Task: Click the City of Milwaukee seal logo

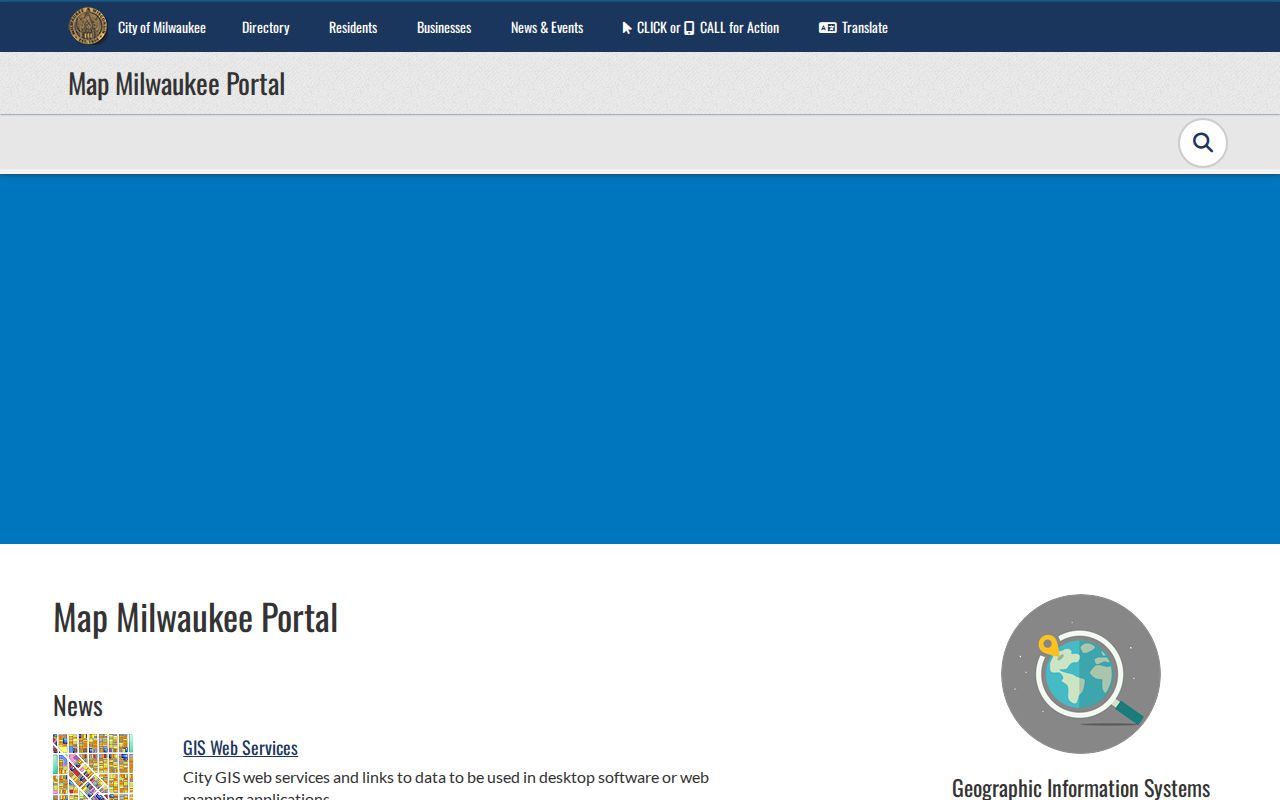Action: pyautogui.click(x=88, y=26)
